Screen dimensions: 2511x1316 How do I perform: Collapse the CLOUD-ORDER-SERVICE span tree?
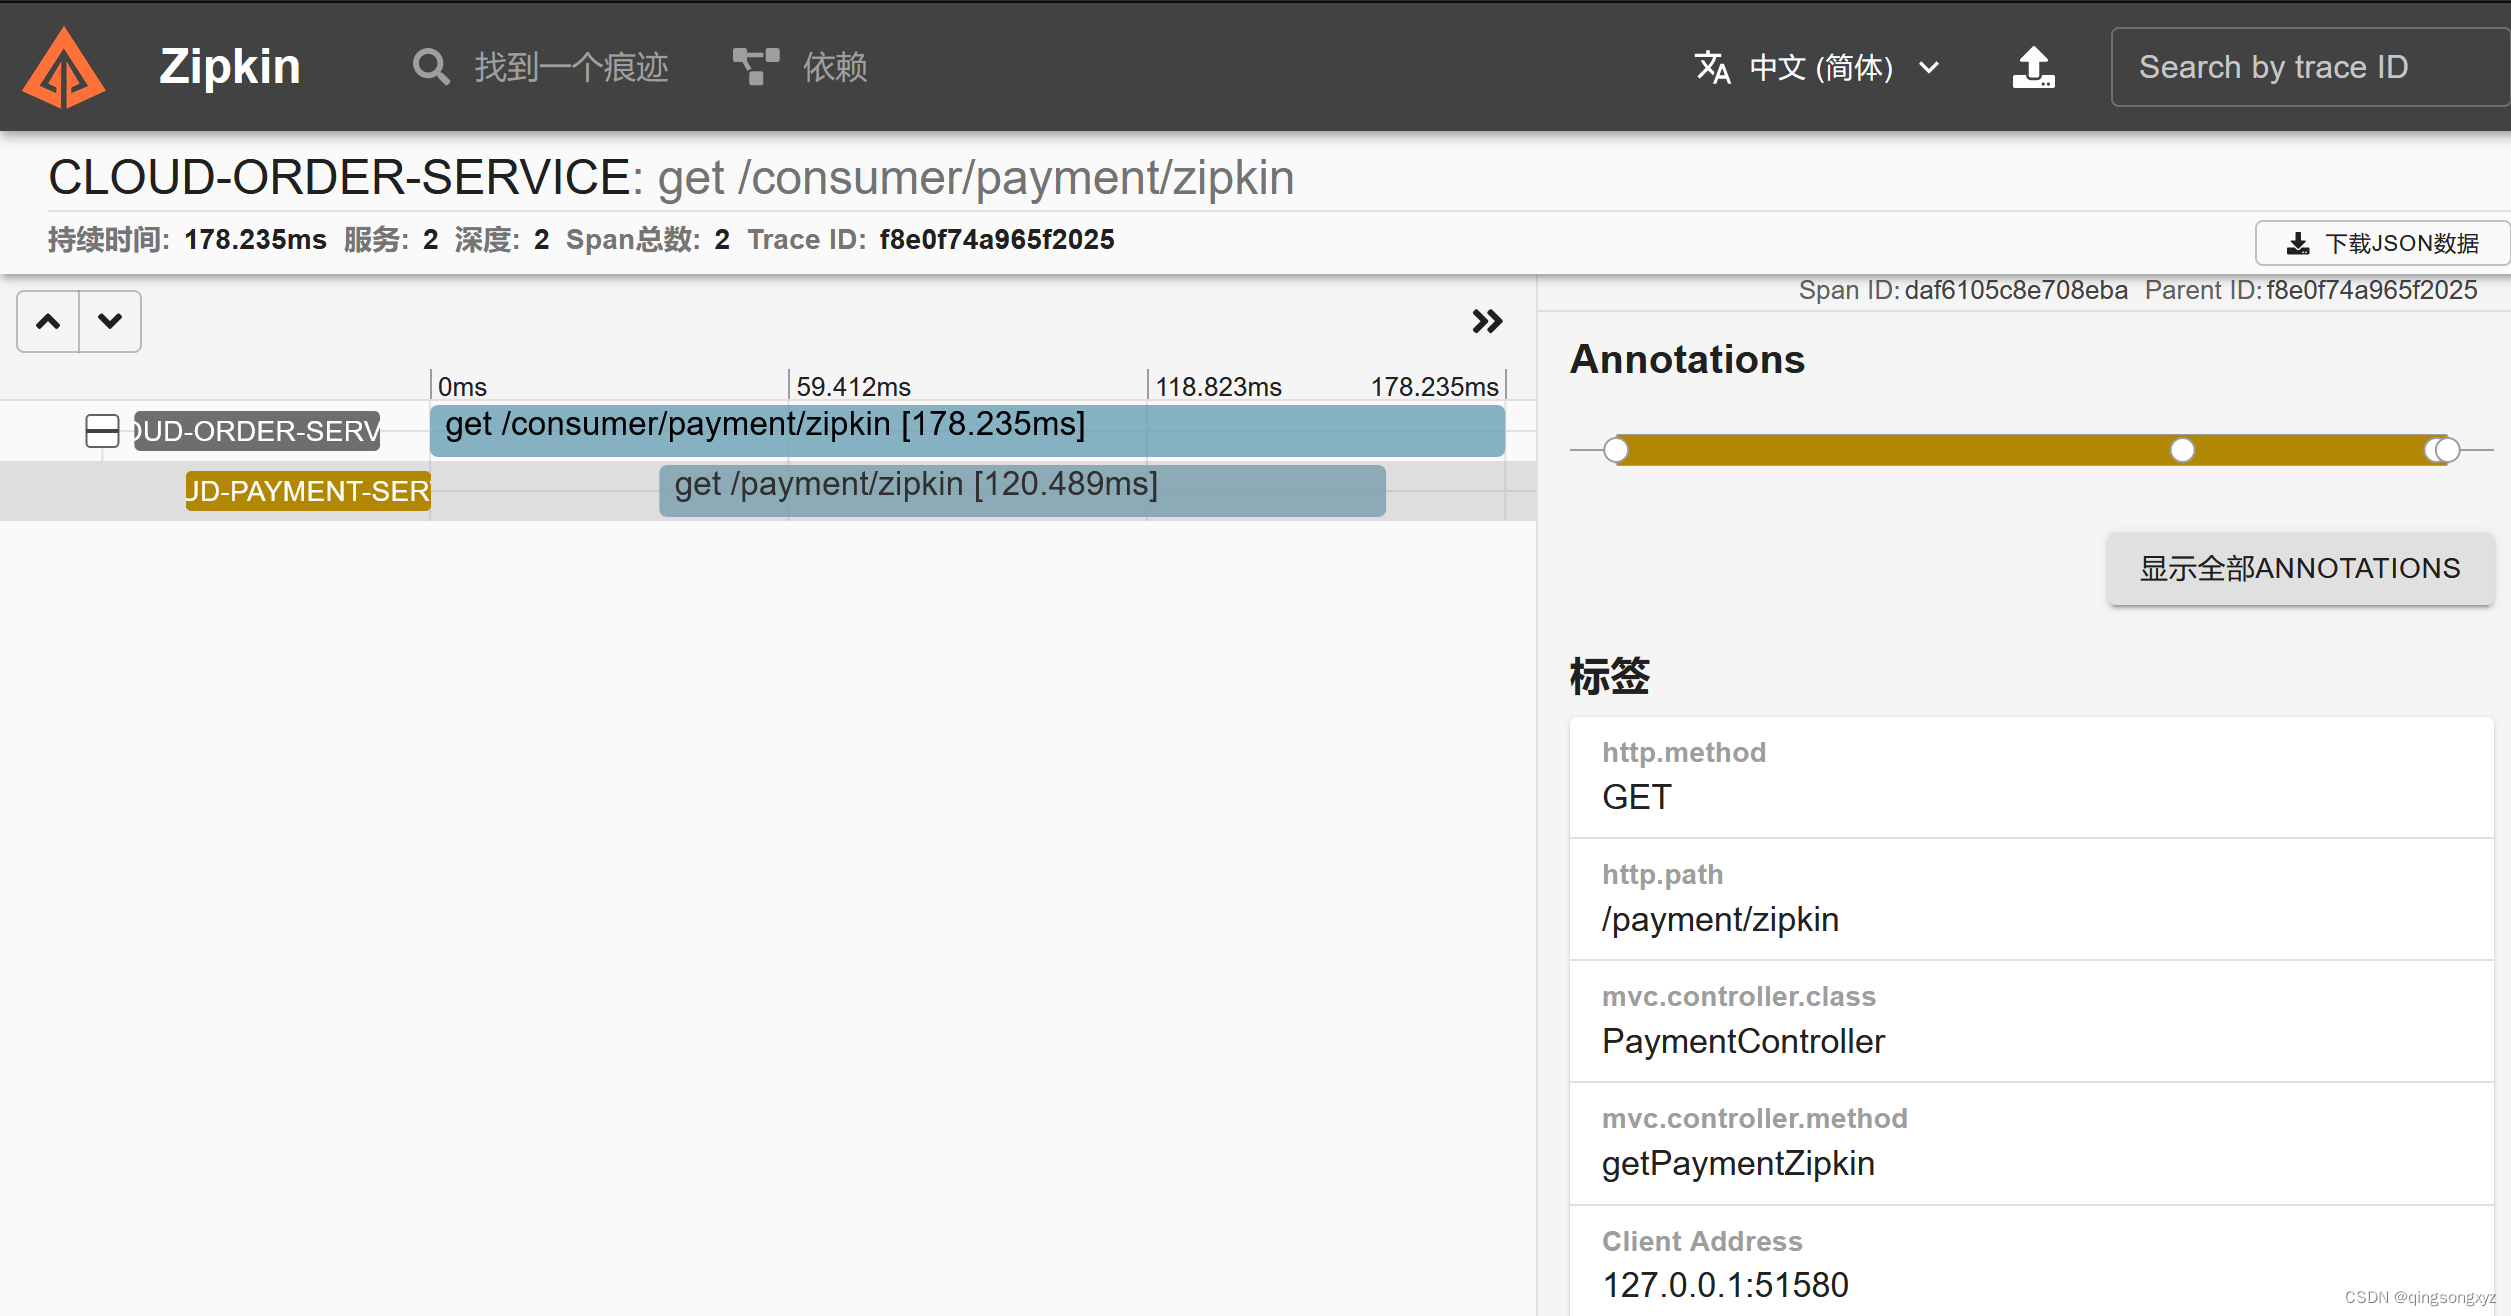coord(102,431)
